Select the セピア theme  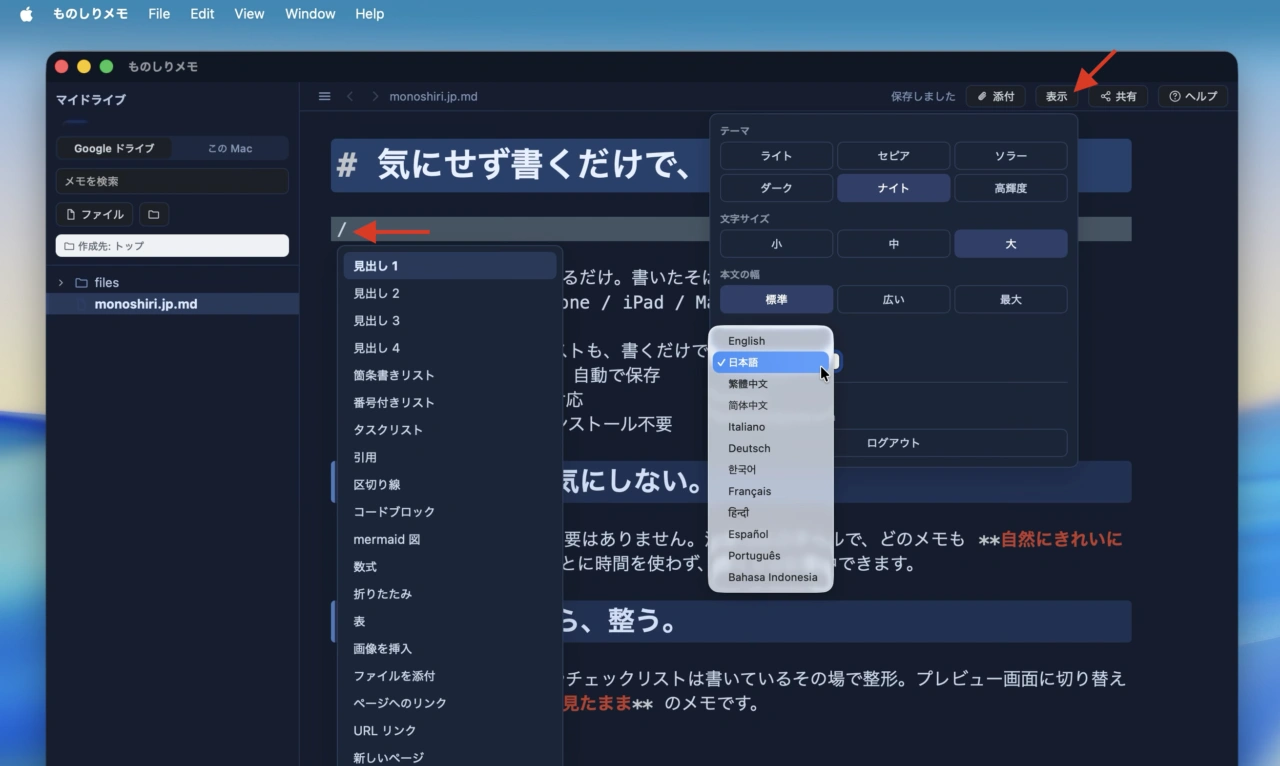pyautogui.click(x=893, y=156)
